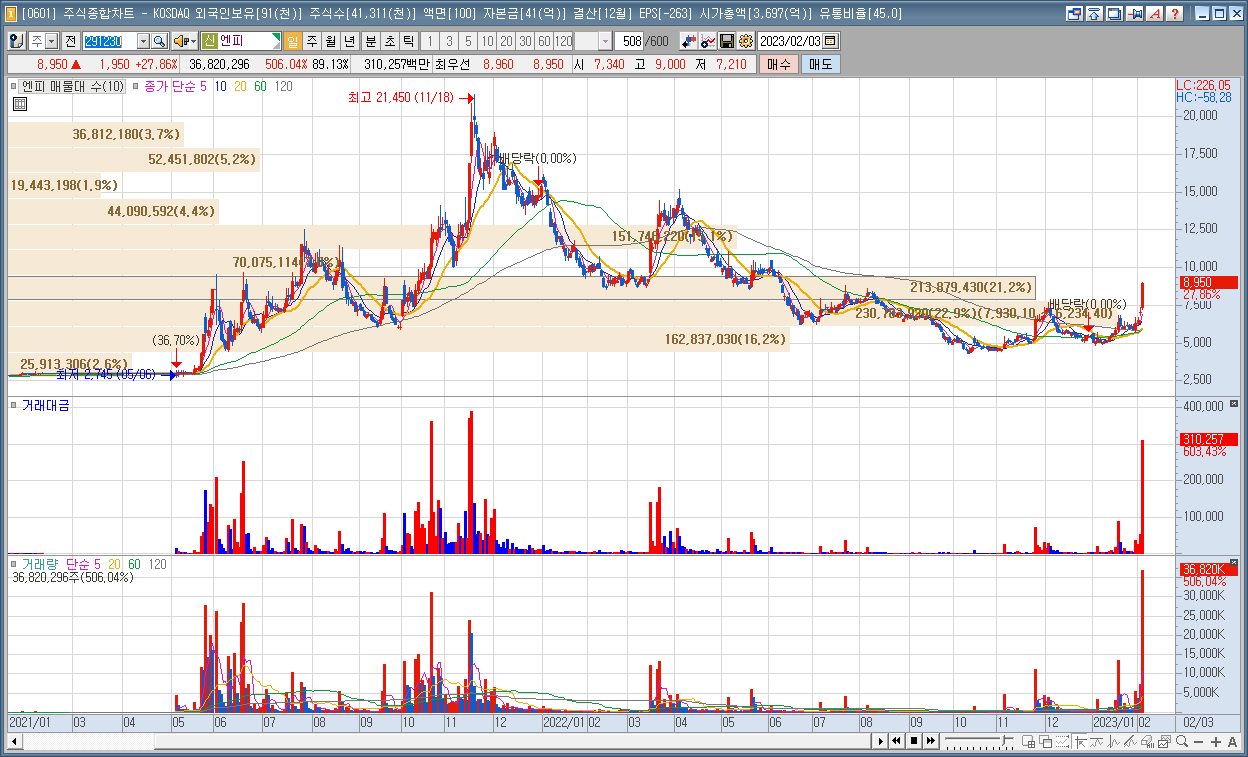Click the play forward playback button

click(x=881, y=741)
